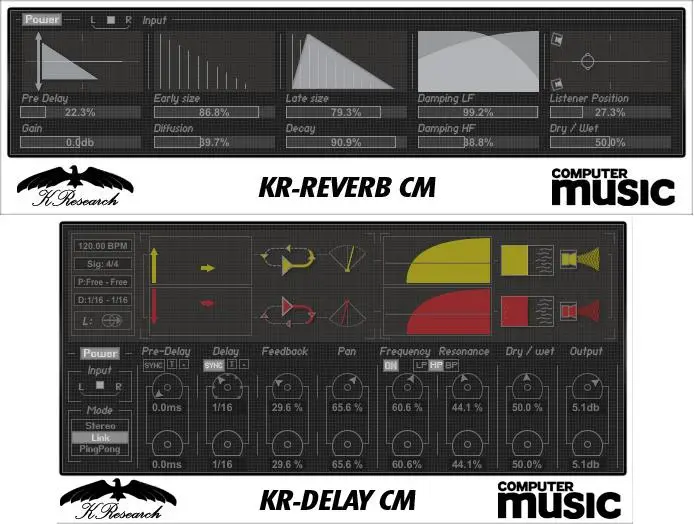
Task: Adjust the Gain 0.0db slider
Action: pos(80,142)
